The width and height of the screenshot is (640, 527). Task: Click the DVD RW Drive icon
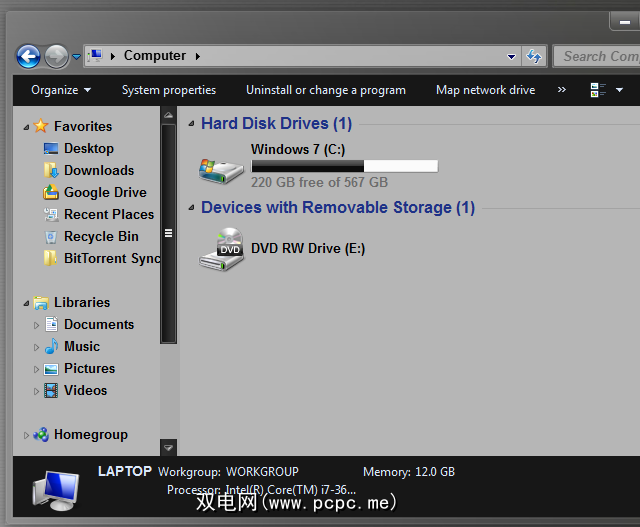point(221,249)
